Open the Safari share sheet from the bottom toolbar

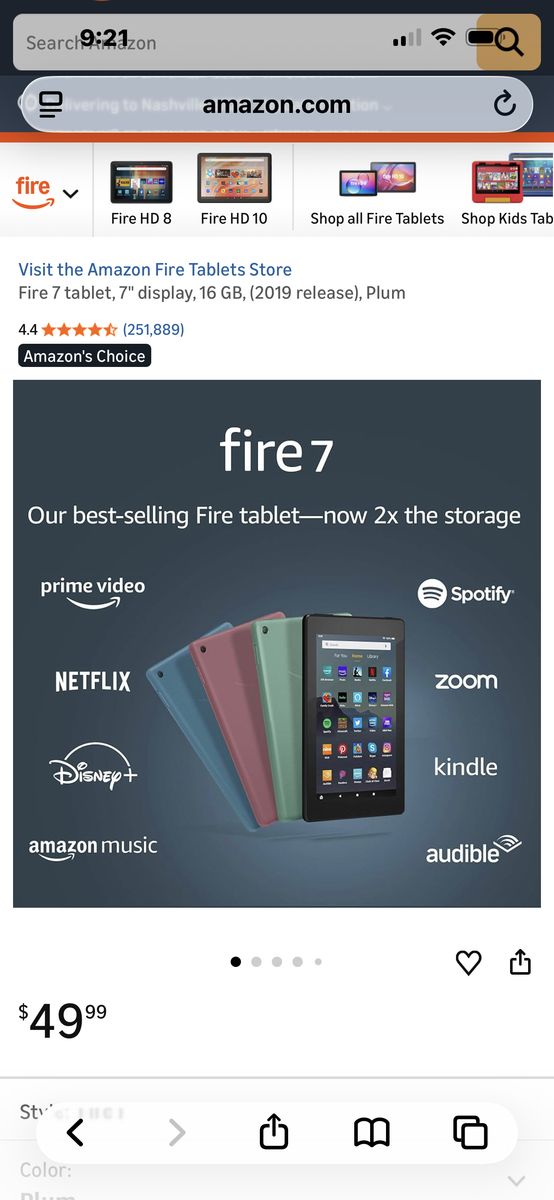pos(273,1131)
